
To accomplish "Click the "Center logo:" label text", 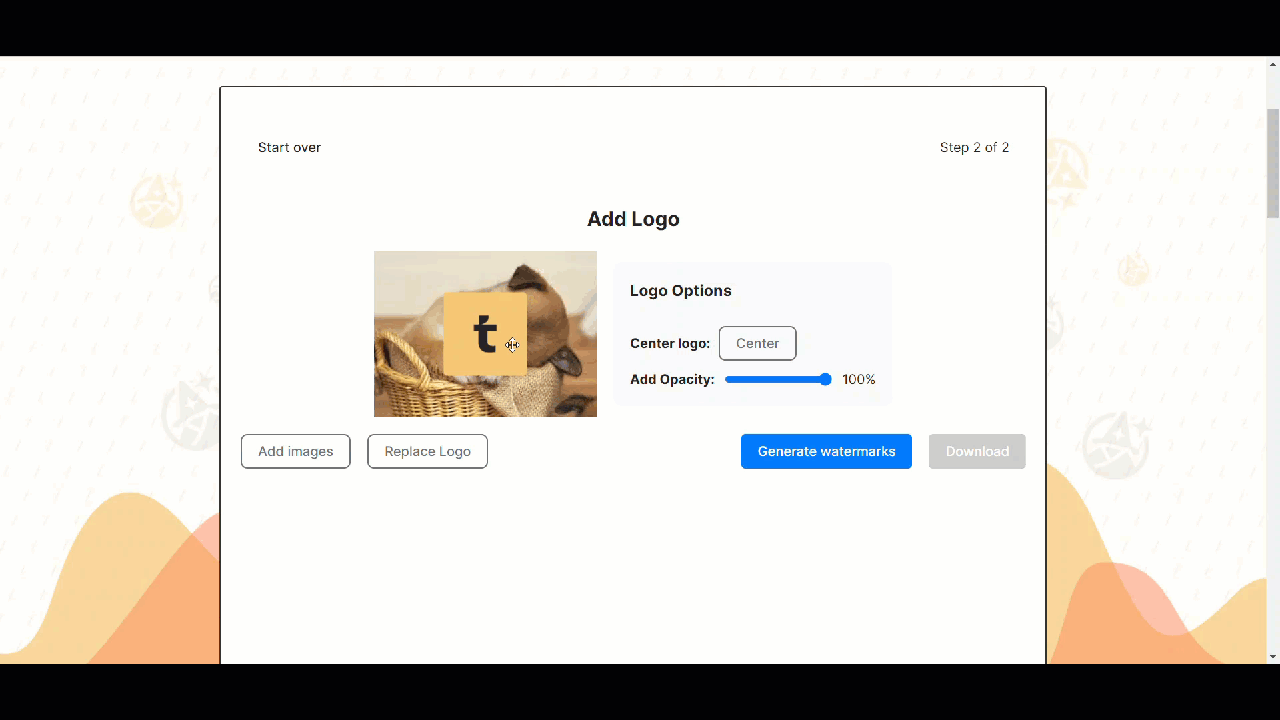I will [670, 343].
